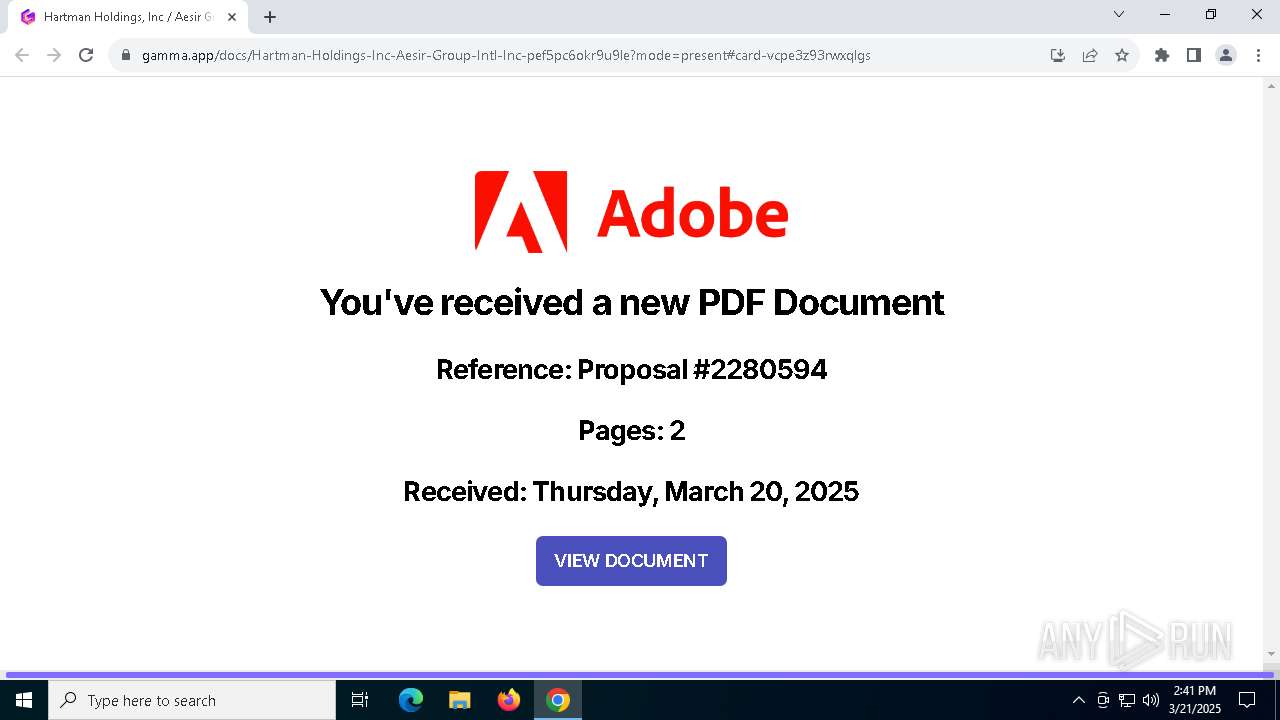Select the Hartman Holdings, Inc tab
The height and width of the screenshot is (720, 1280).
tap(128, 17)
